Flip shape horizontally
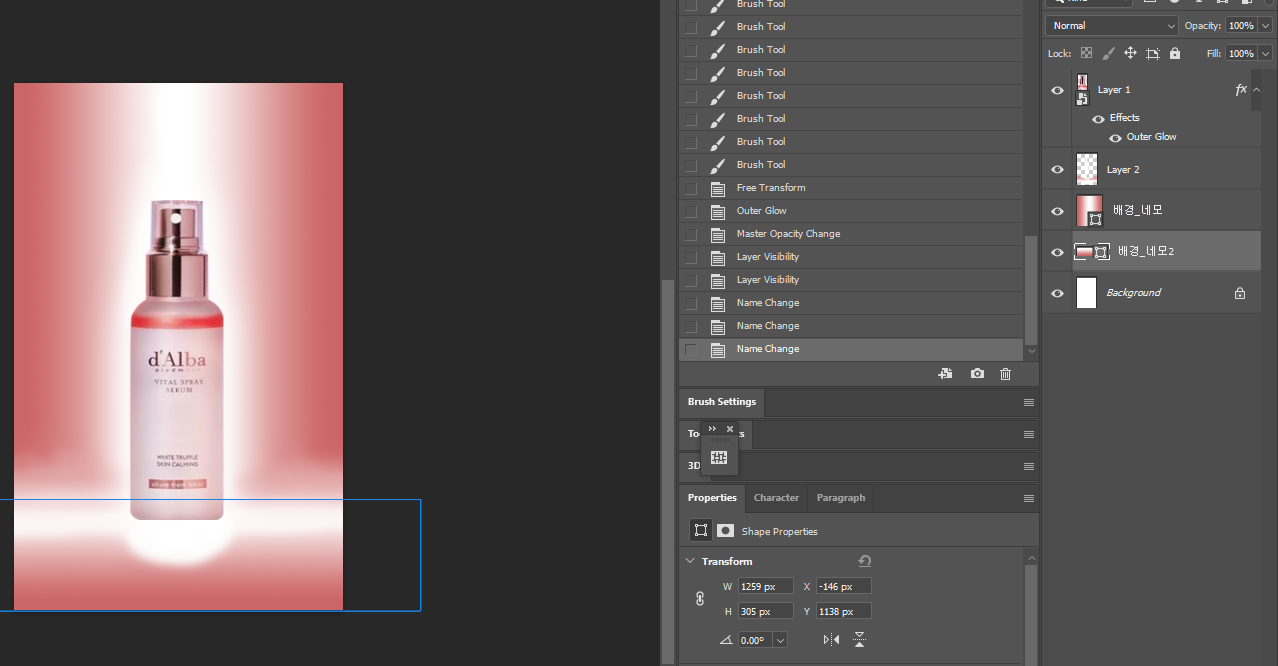This screenshot has height=666, width=1278. tap(831, 640)
